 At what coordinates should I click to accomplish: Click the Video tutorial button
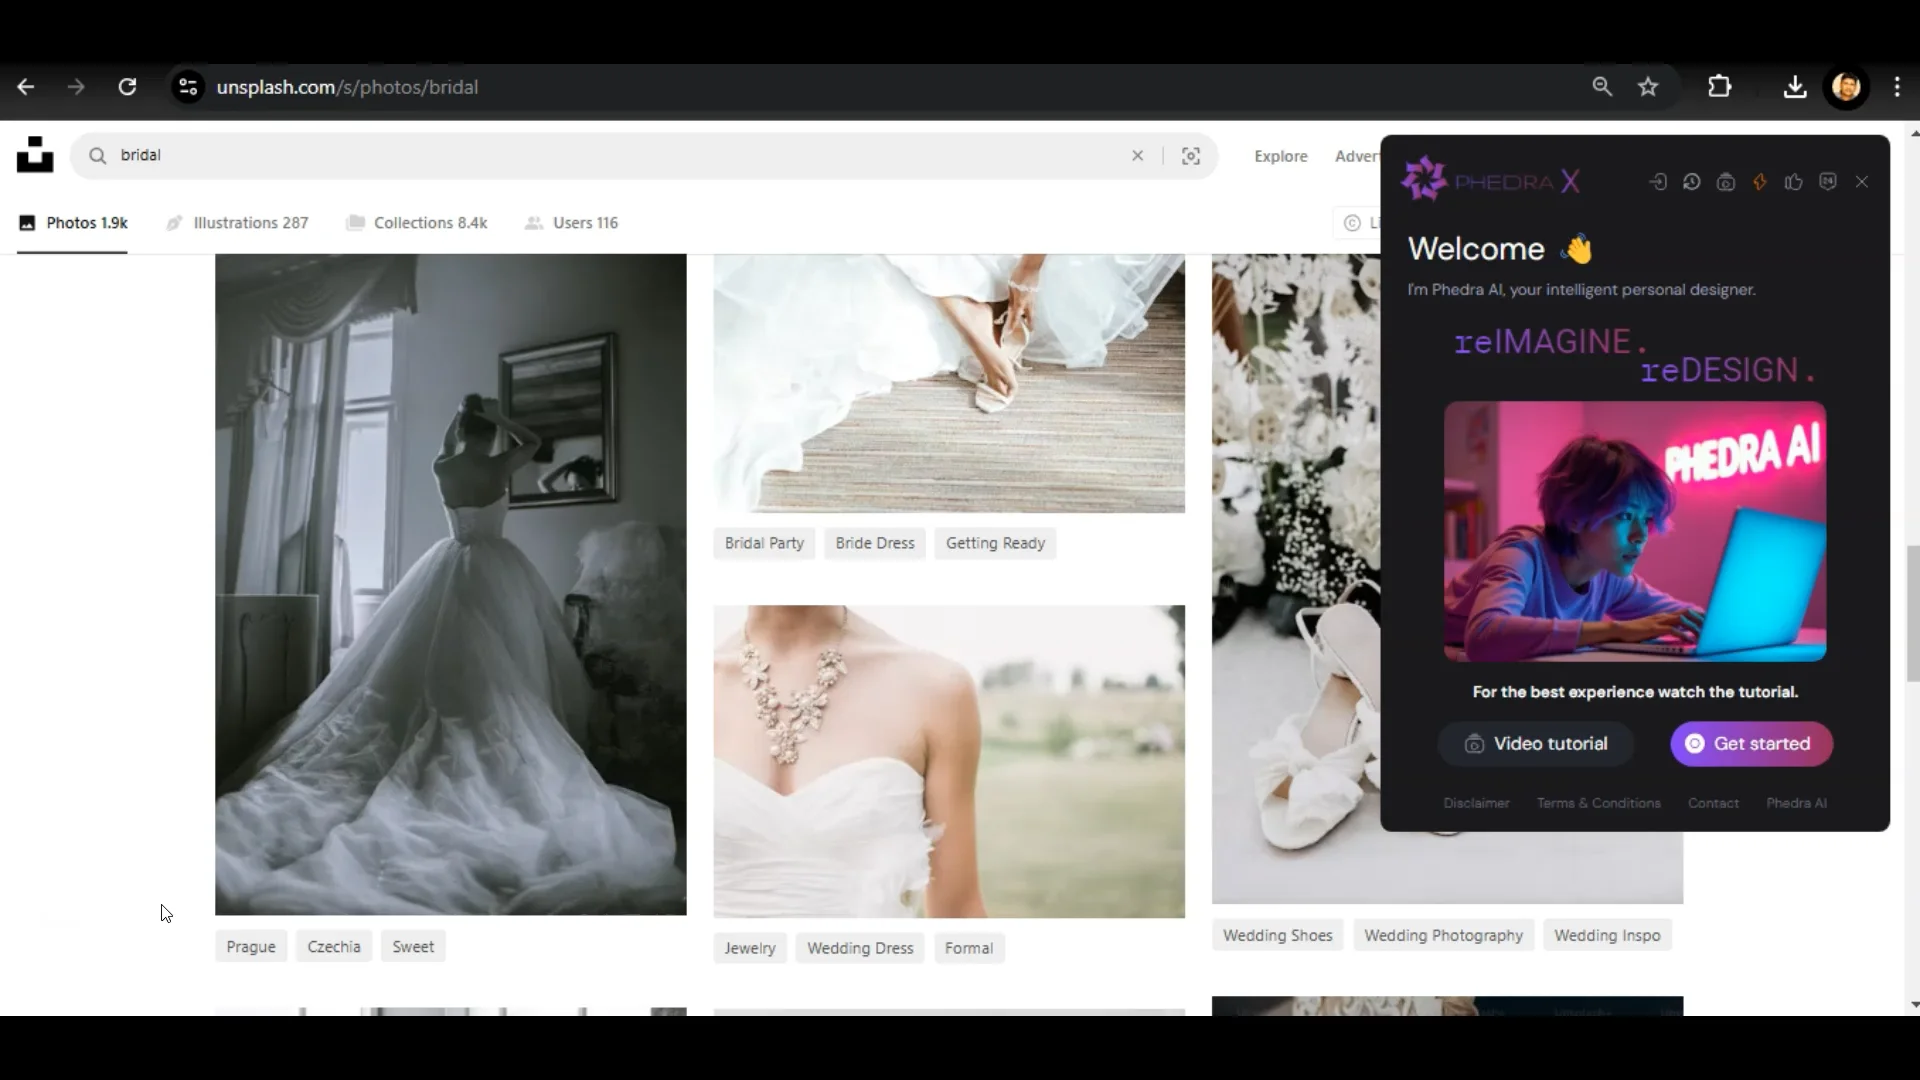pos(1536,744)
